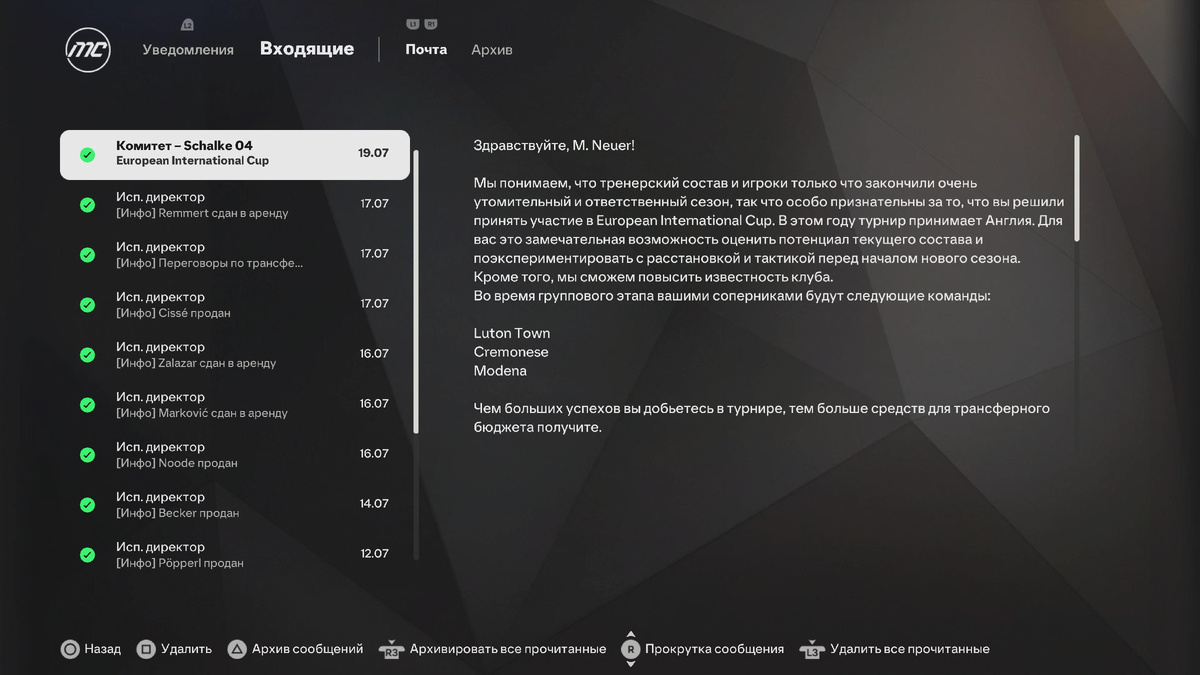Image resolution: width=1200 pixels, height=675 pixels.
Task: Click the L3 stick icon for deleting read
Action: pyautogui.click(x=811, y=650)
